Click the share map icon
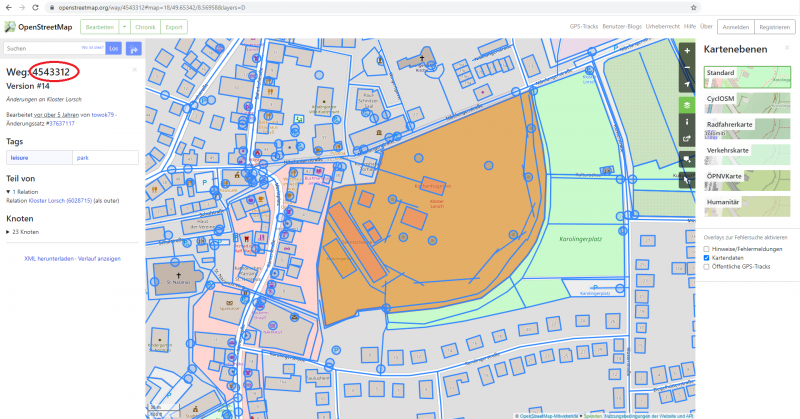800x419 pixels. click(x=686, y=140)
